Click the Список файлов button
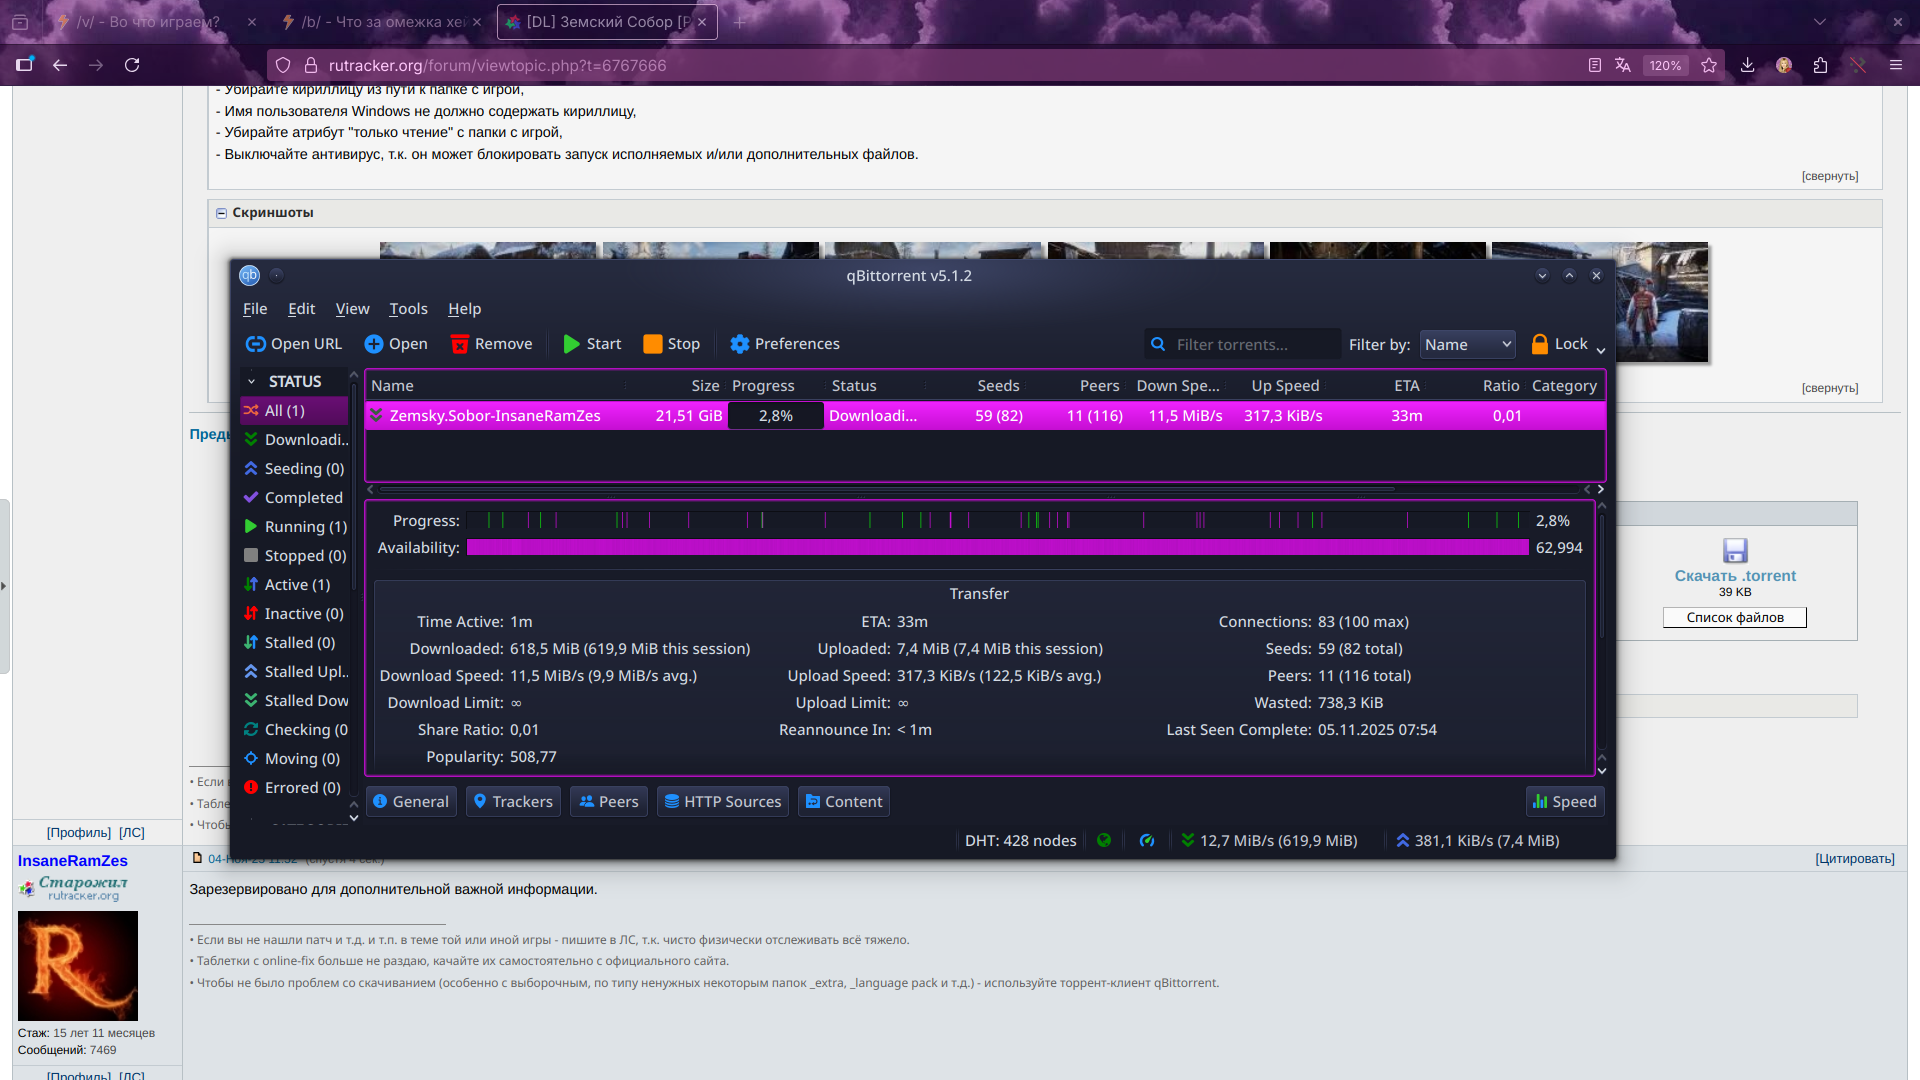This screenshot has height=1080, width=1920. tap(1735, 618)
